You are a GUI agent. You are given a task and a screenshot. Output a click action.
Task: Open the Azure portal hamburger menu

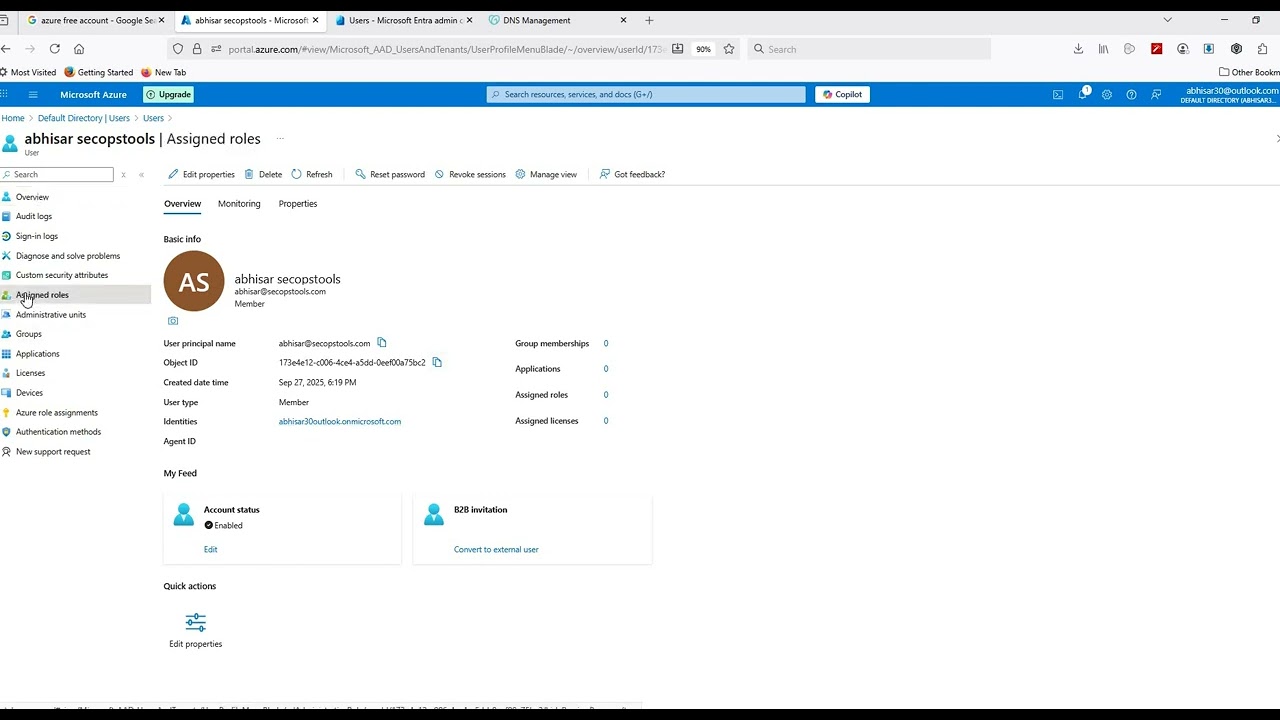coord(33,95)
